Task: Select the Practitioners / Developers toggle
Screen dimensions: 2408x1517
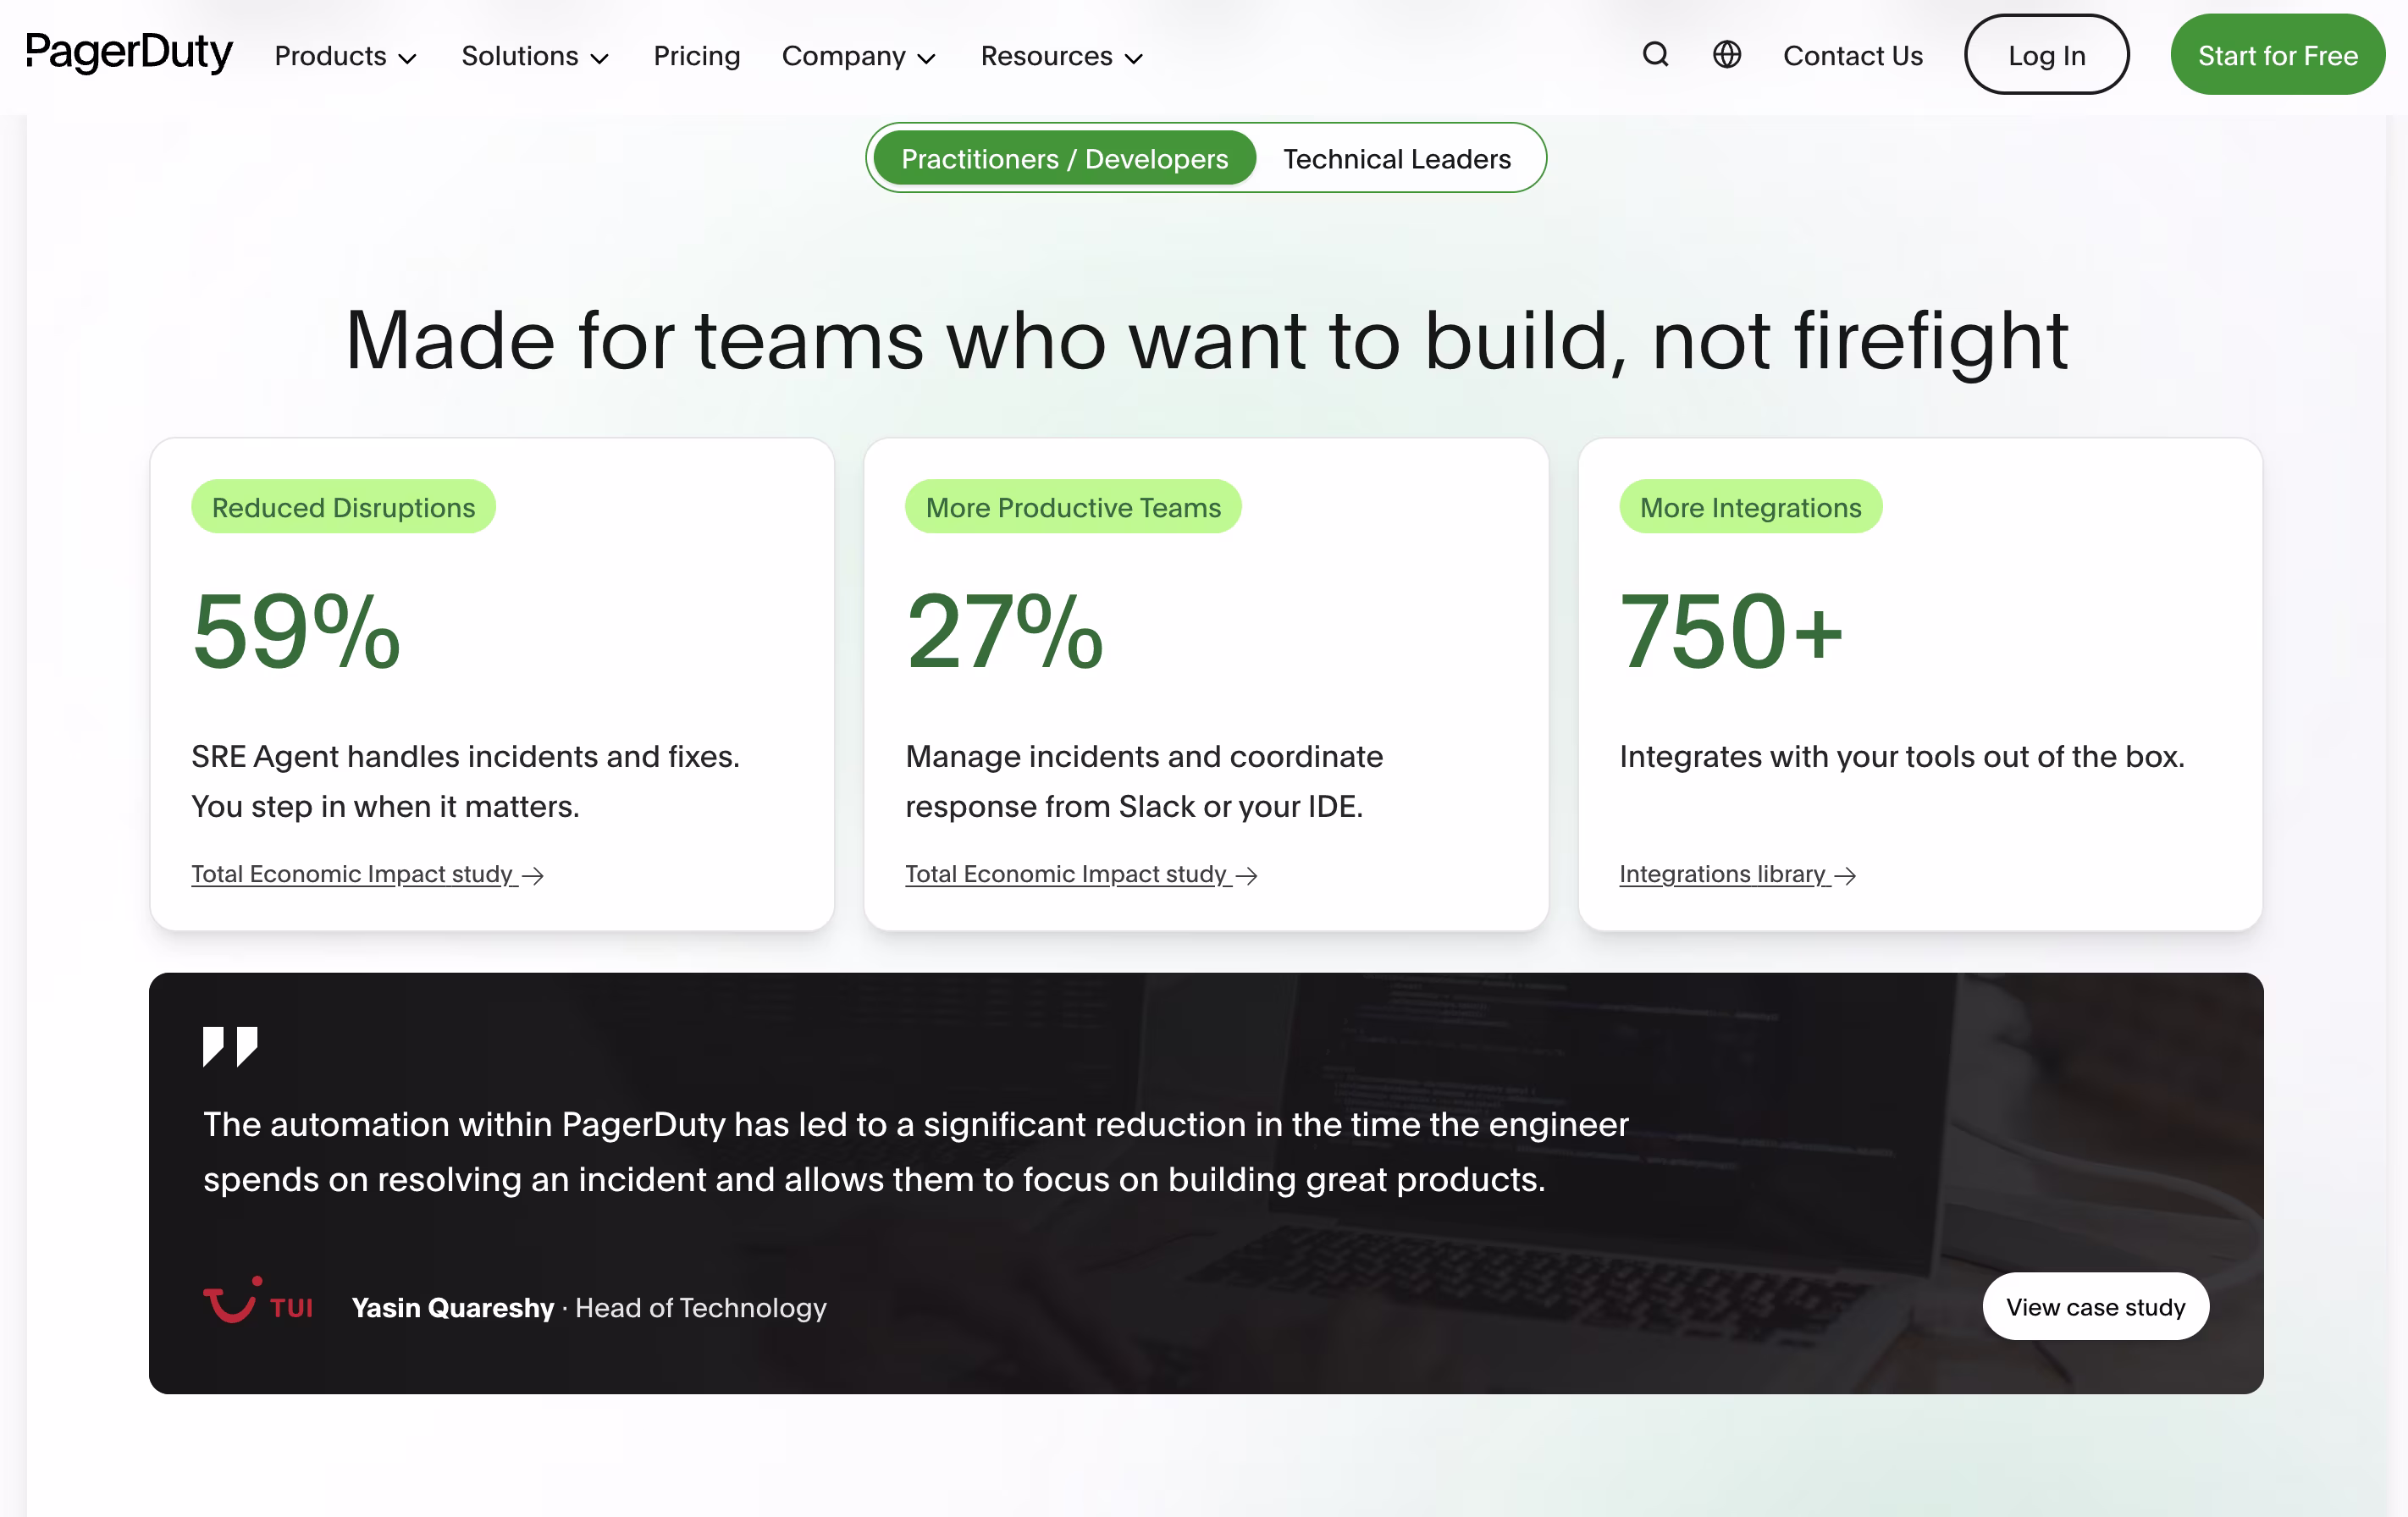Action: (x=1064, y=159)
